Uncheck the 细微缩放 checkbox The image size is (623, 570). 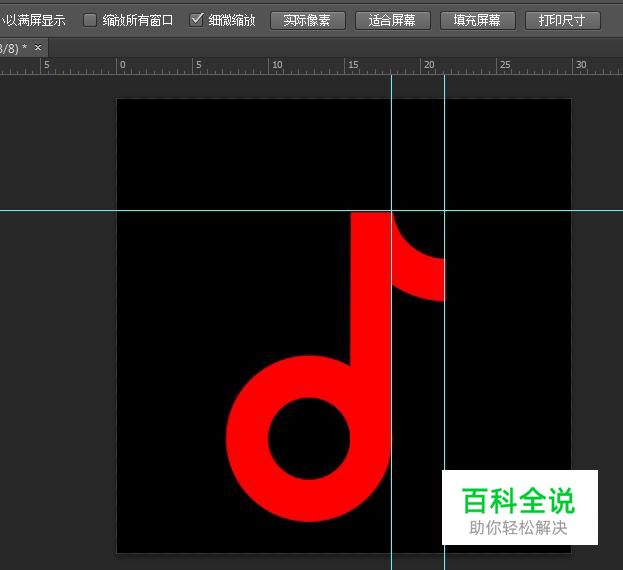click(x=196, y=20)
